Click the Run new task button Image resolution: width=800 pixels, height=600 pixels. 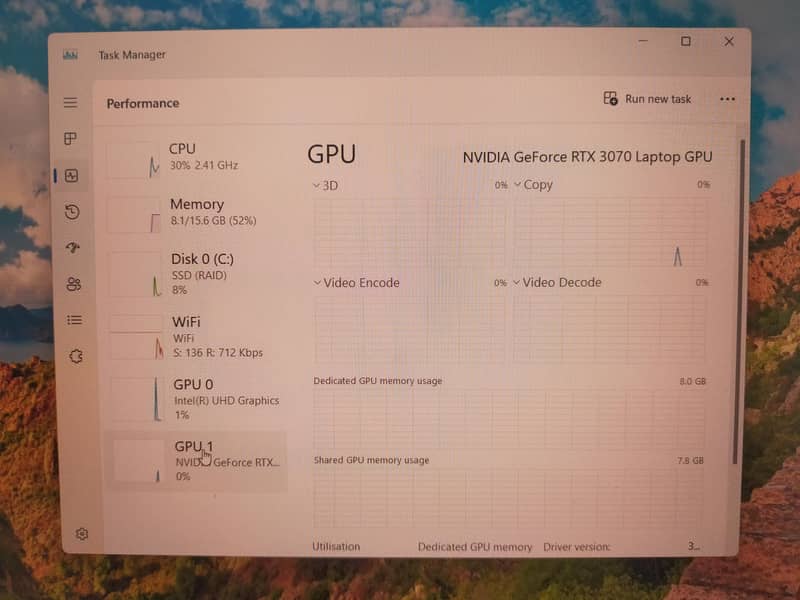648,99
